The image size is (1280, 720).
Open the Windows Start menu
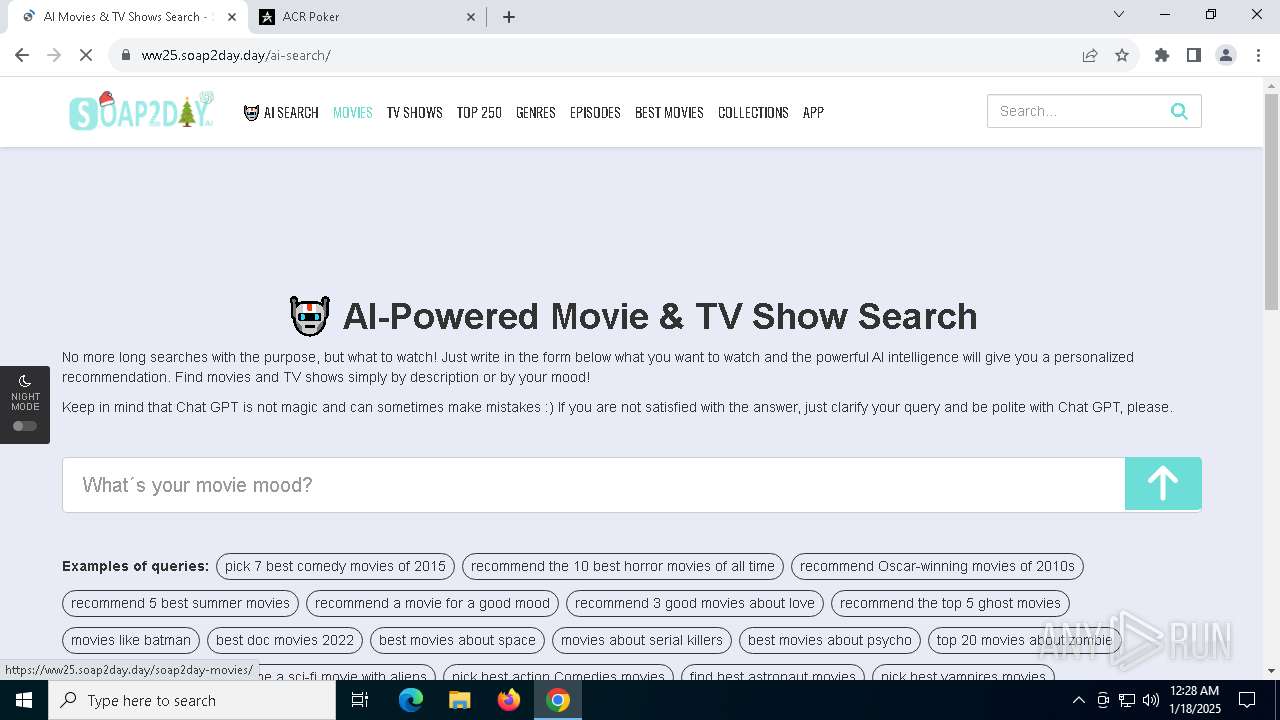pos(23,700)
